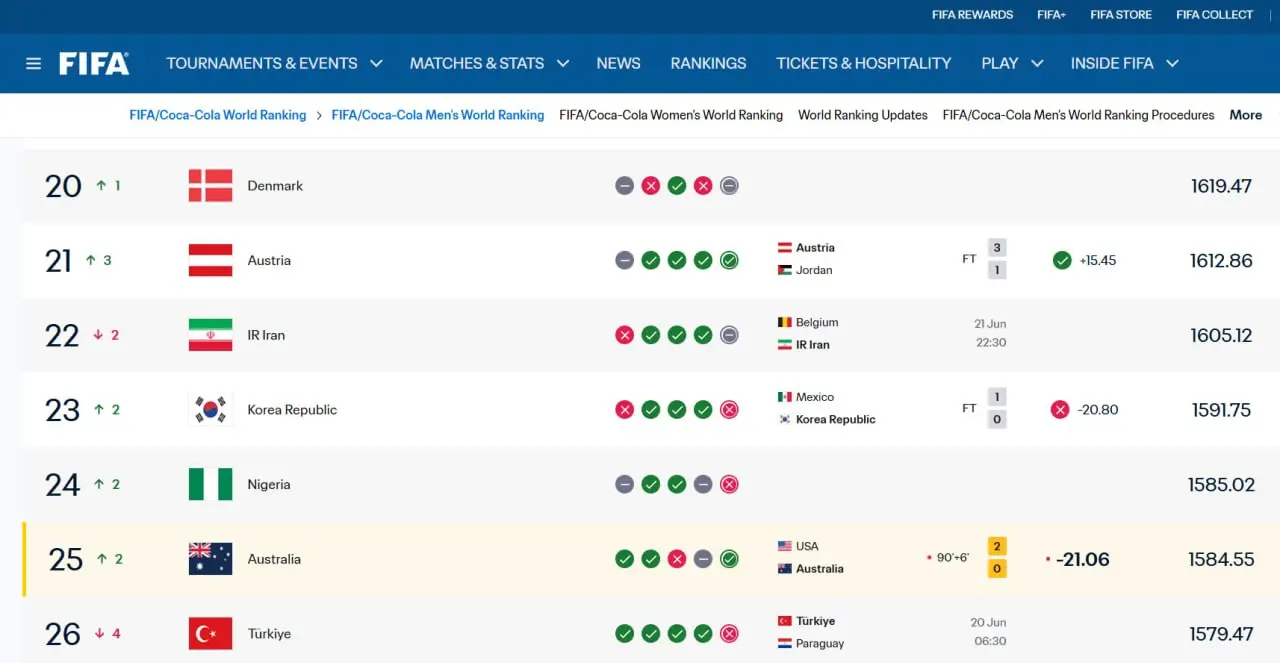Click Nigeria's green-white flag
The image size is (1280, 663).
210,484
